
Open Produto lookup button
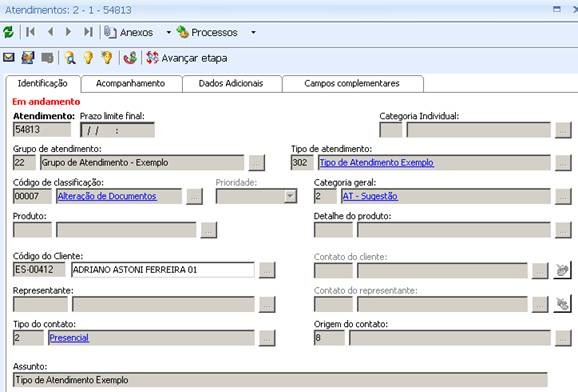(209, 230)
